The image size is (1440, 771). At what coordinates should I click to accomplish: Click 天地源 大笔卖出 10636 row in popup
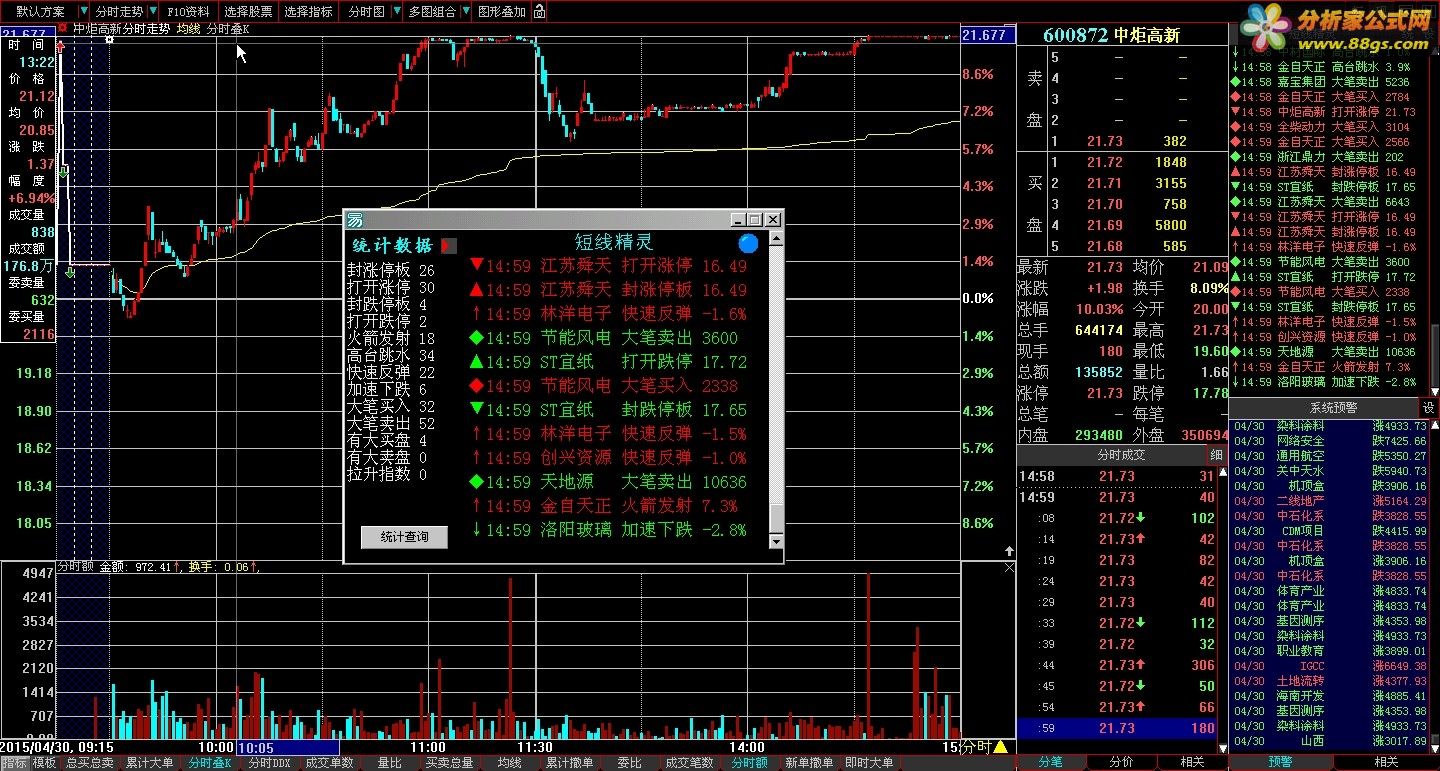pos(609,482)
